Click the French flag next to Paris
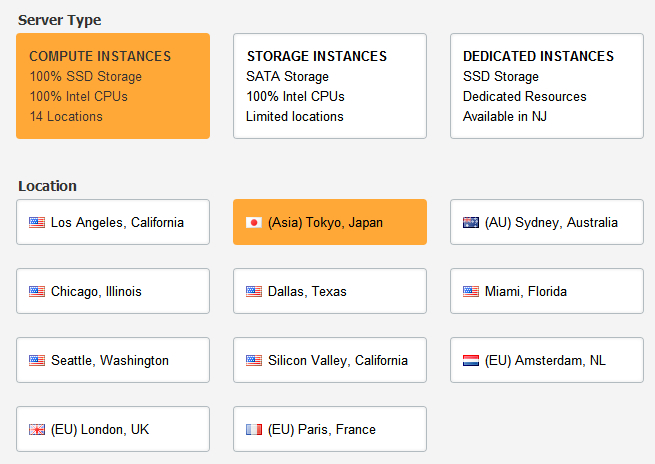 (254, 430)
